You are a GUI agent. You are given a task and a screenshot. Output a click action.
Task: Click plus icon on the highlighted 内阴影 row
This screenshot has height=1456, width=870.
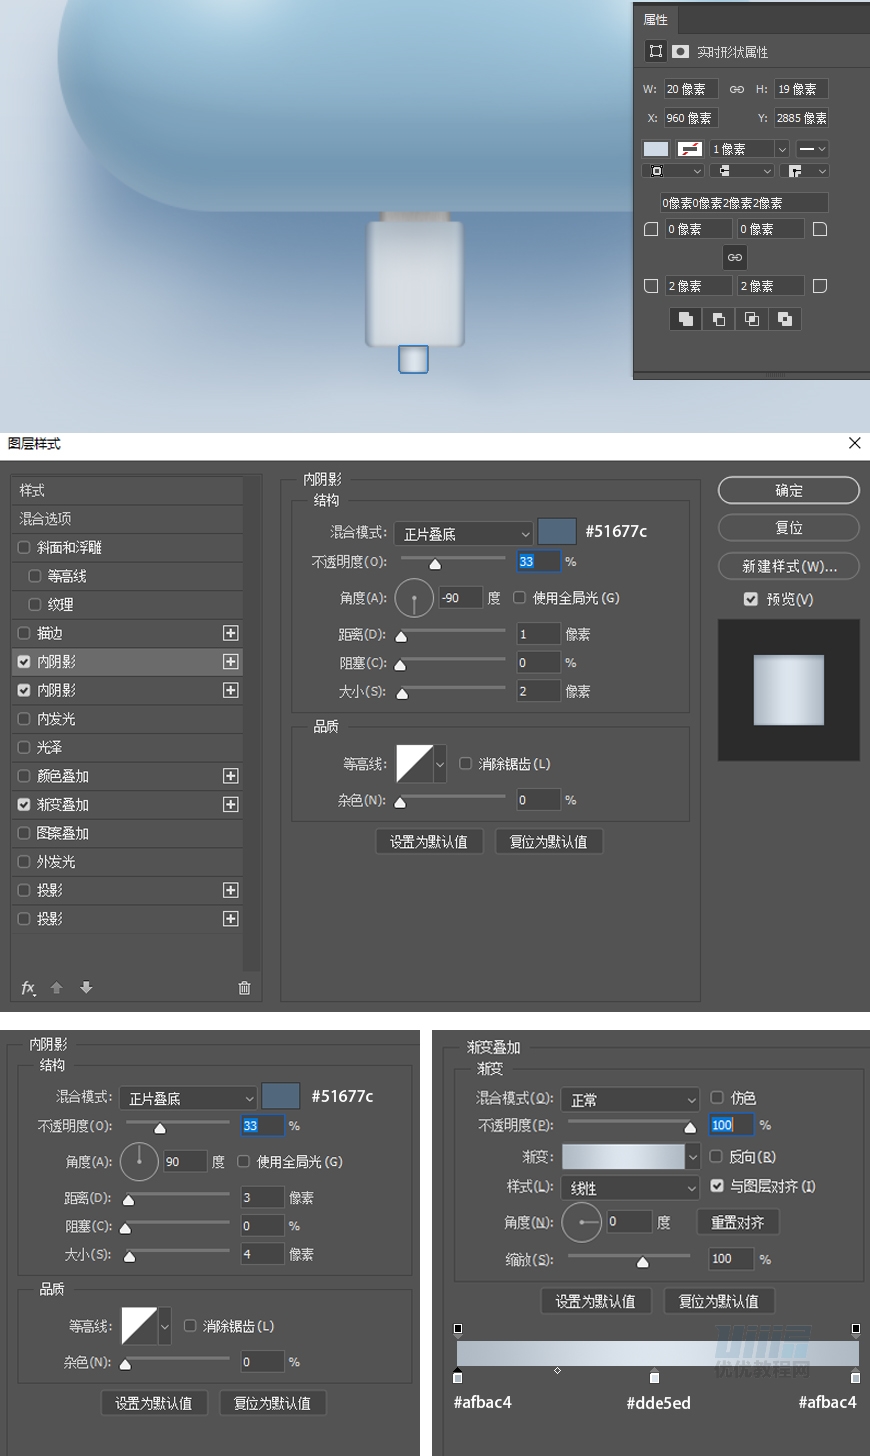[230, 662]
